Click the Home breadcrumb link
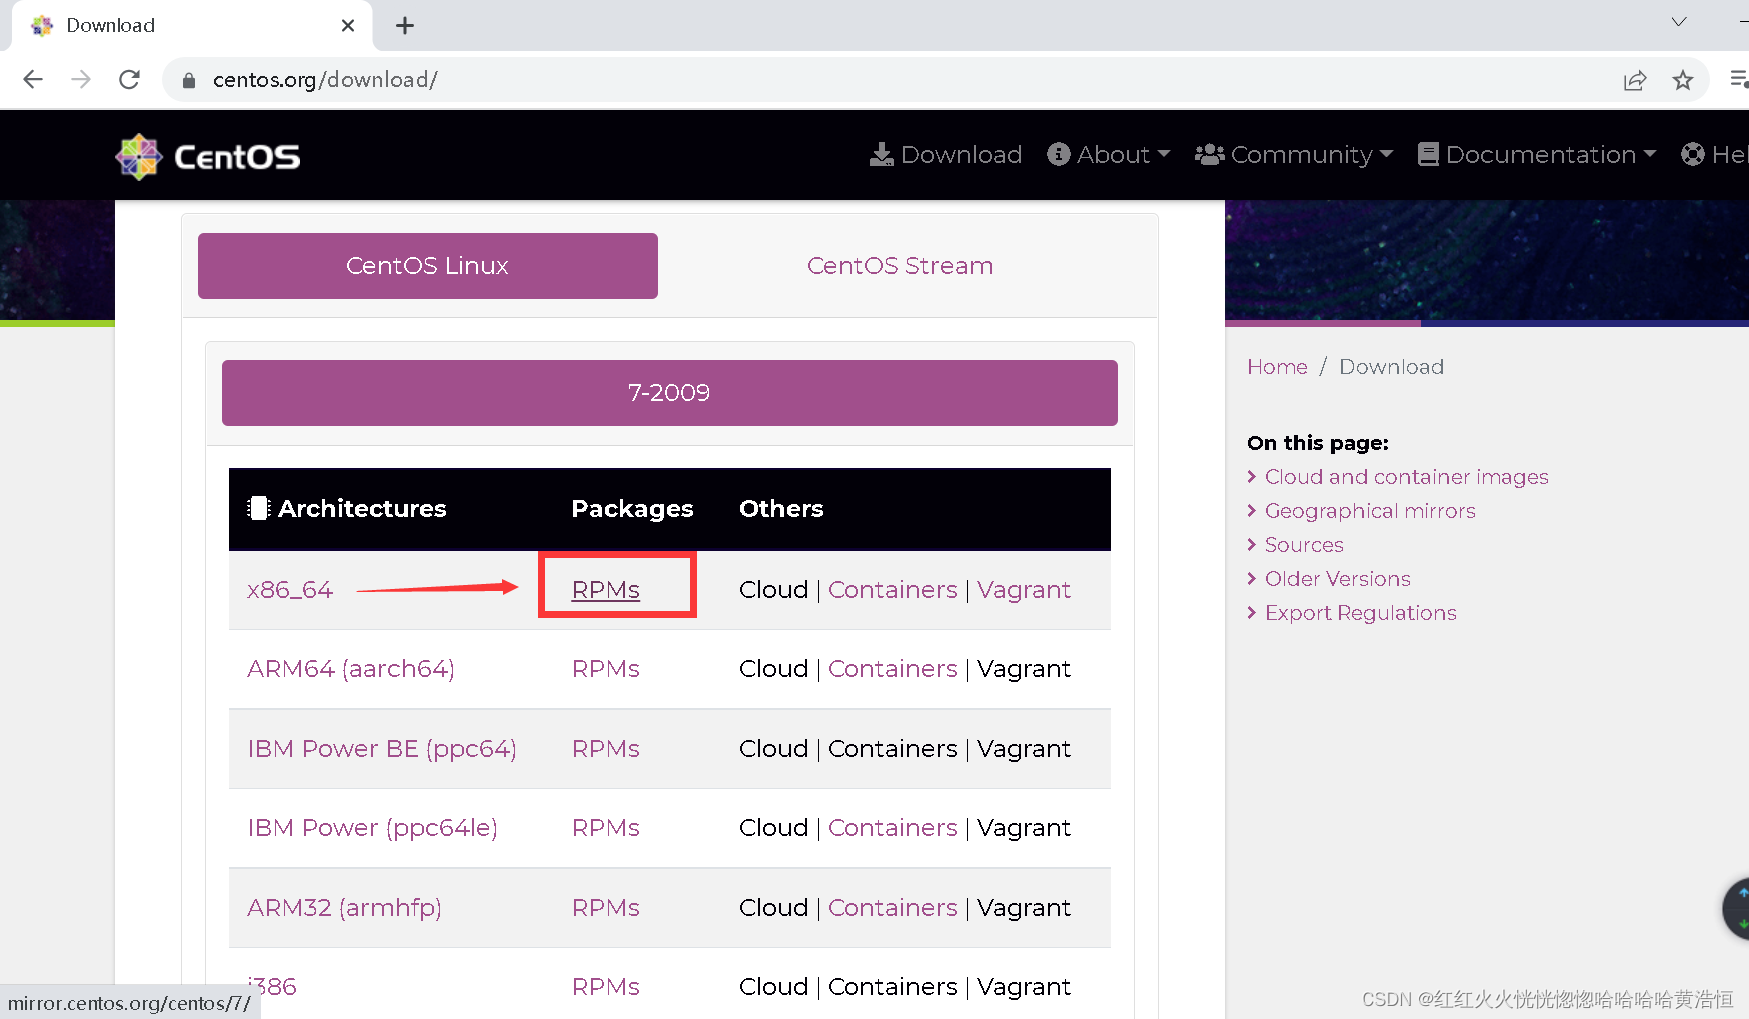 pos(1277,367)
